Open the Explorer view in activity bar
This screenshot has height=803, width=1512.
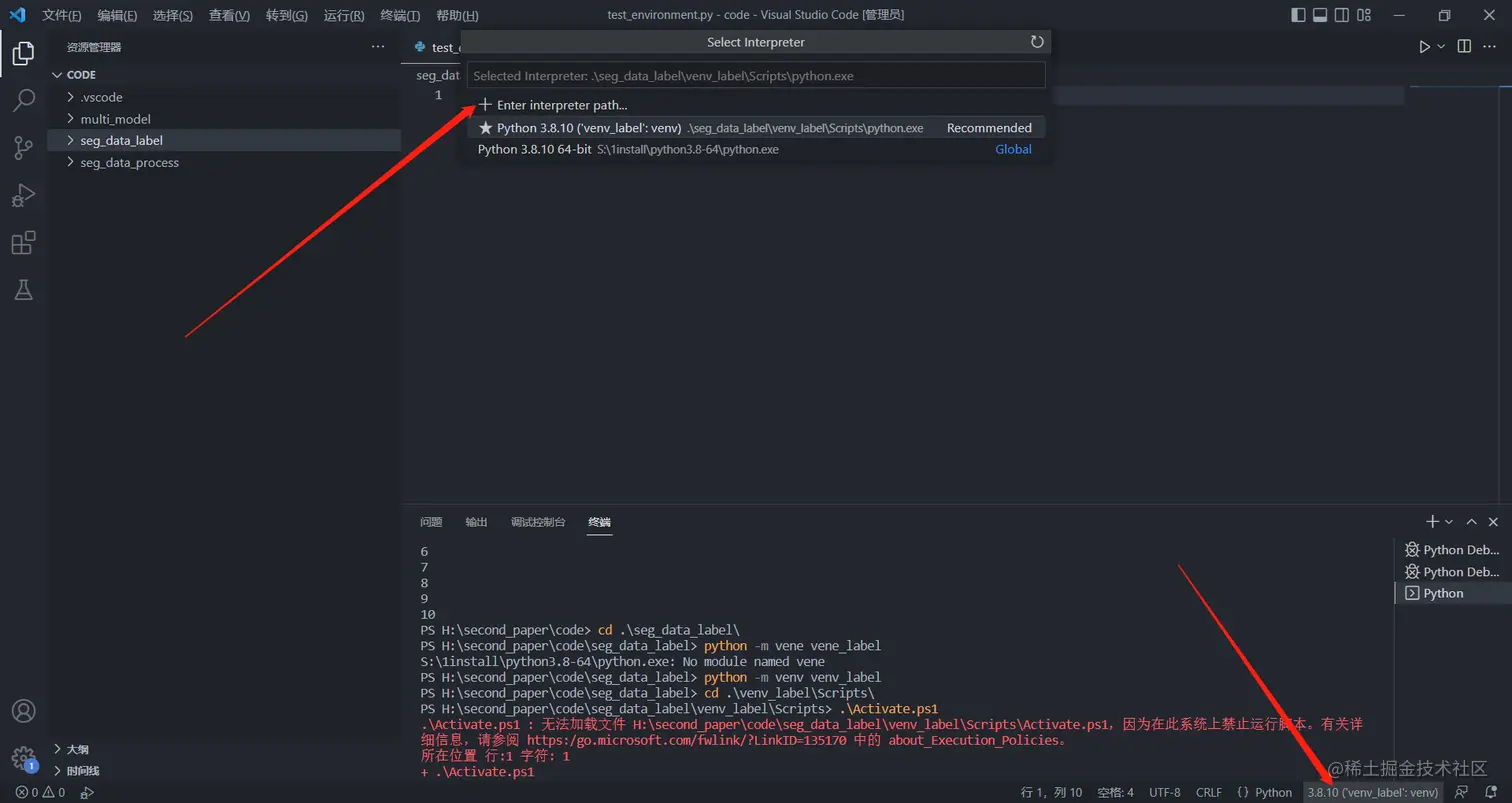tap(23, 53)
